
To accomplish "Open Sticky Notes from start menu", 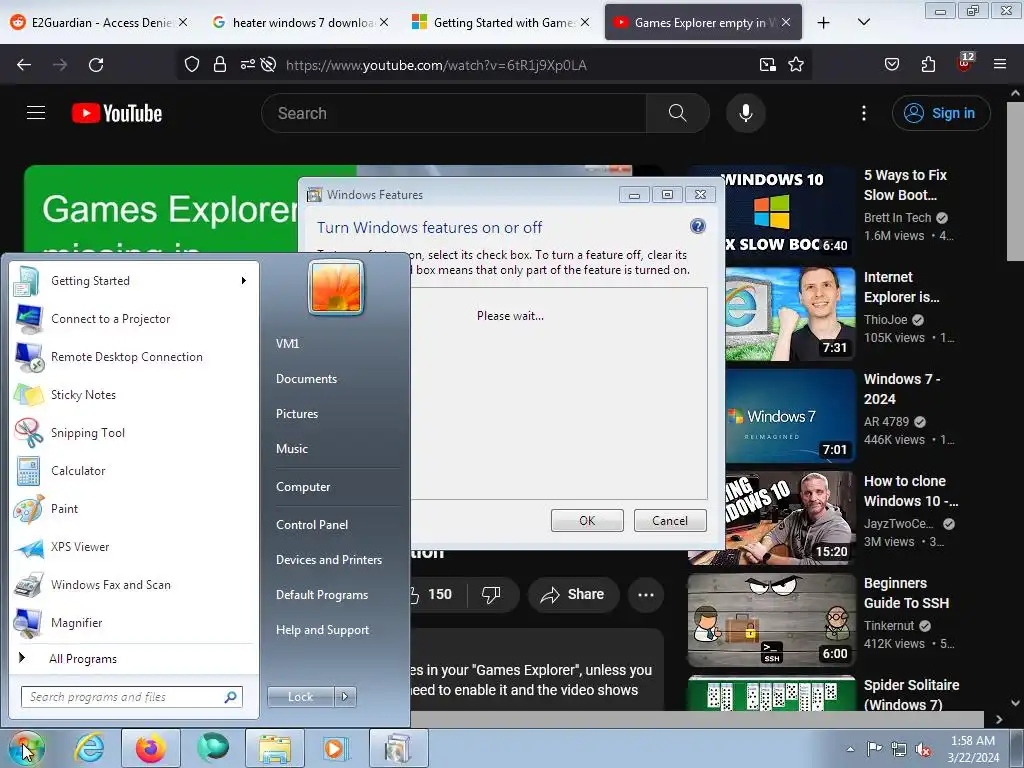I will (134, 394).
